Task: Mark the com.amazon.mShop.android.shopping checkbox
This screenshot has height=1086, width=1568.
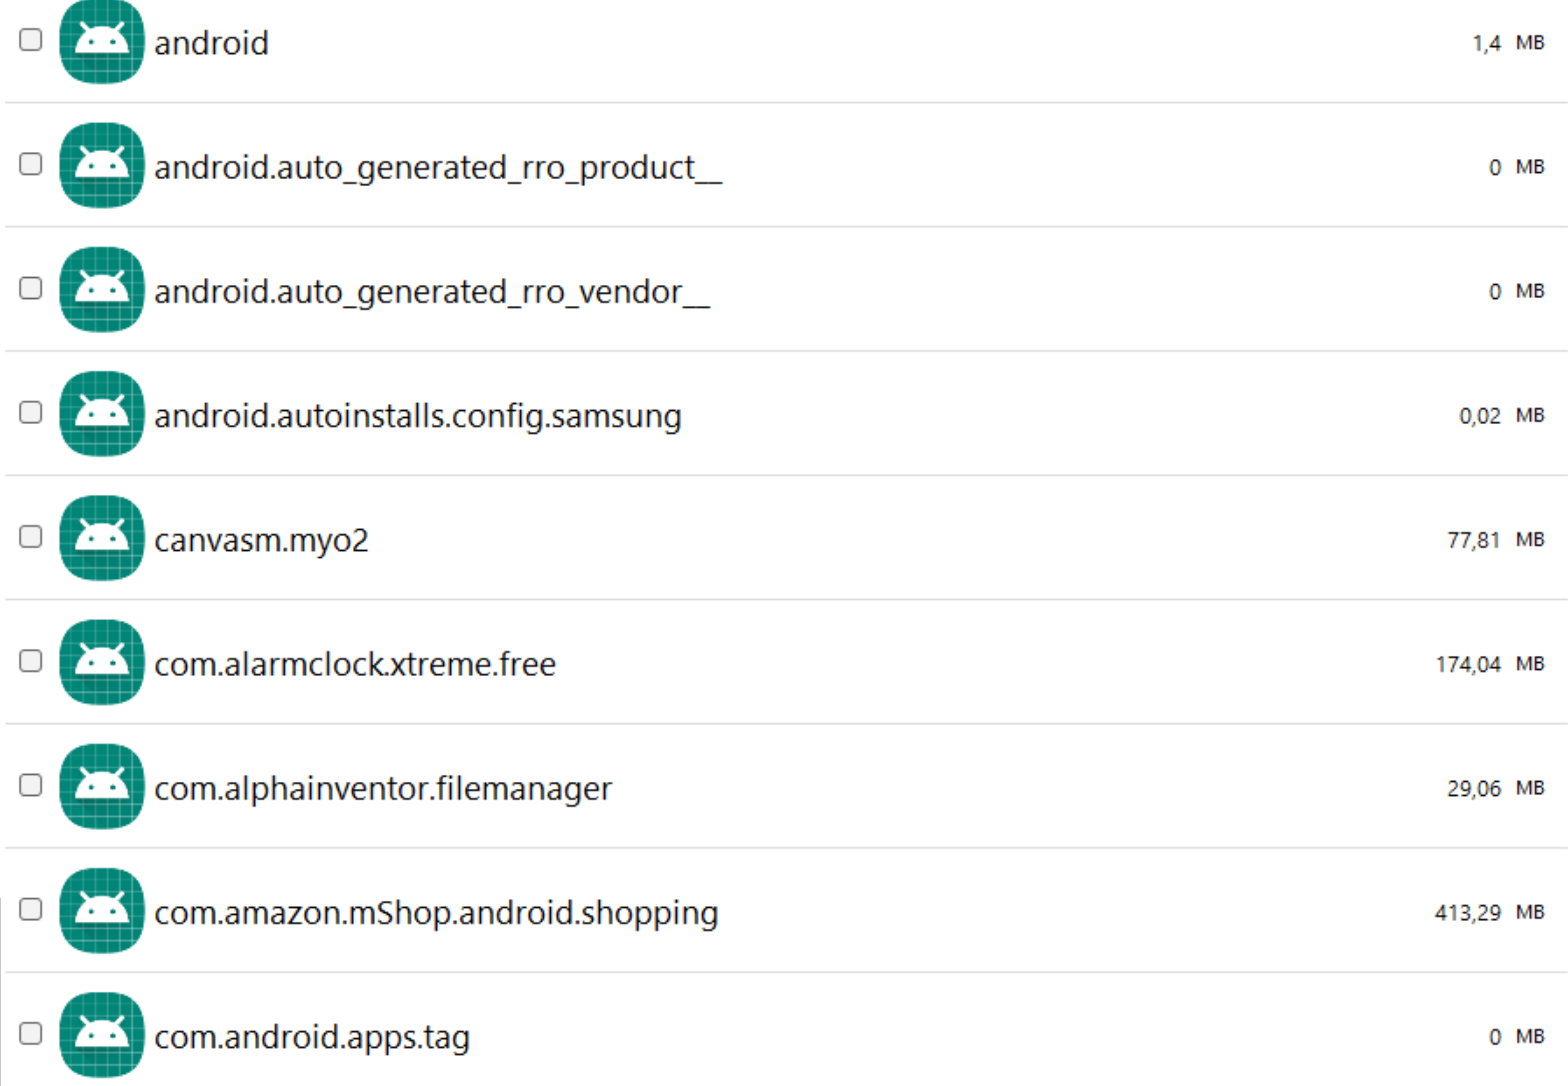Action: tap(31, 909)
